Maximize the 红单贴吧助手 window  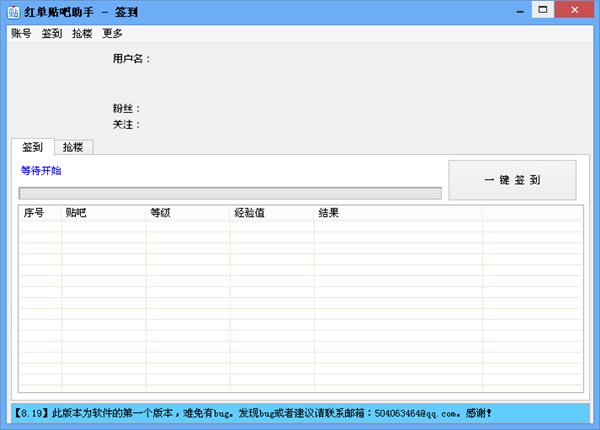point(543,10)
